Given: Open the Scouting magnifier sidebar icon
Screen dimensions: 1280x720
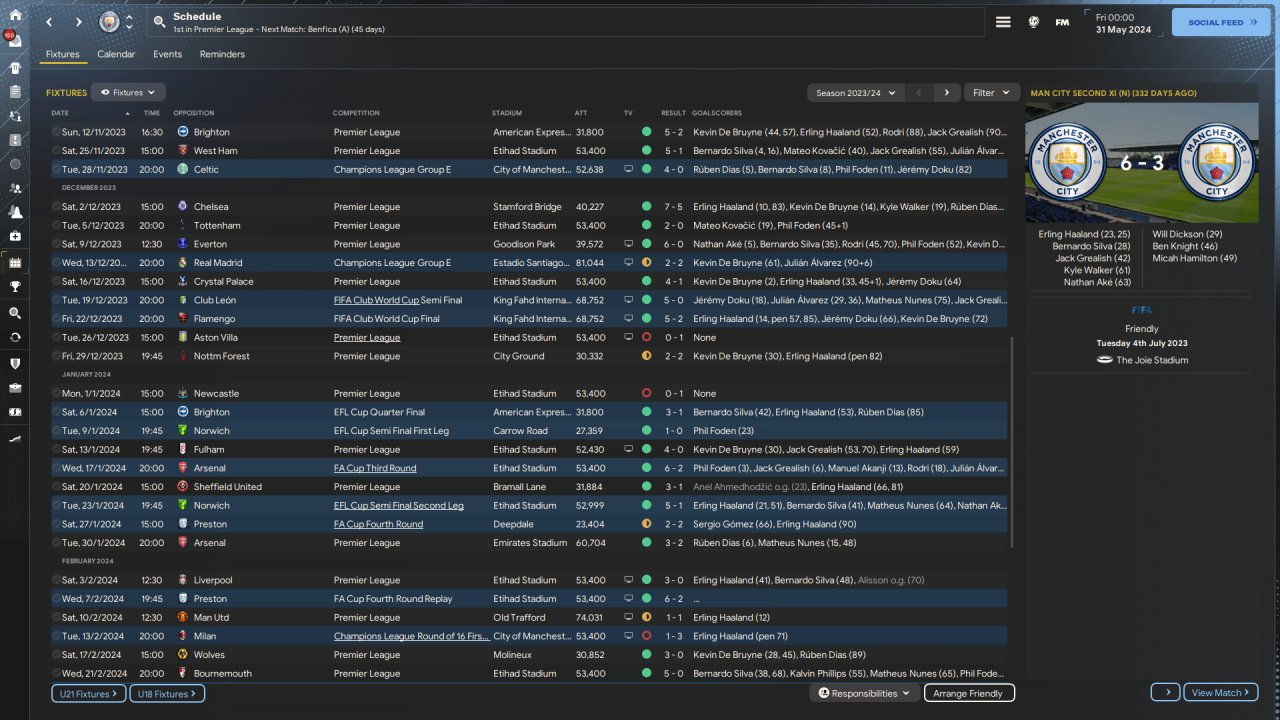Looking at the screenshot, I should (15, 313).
